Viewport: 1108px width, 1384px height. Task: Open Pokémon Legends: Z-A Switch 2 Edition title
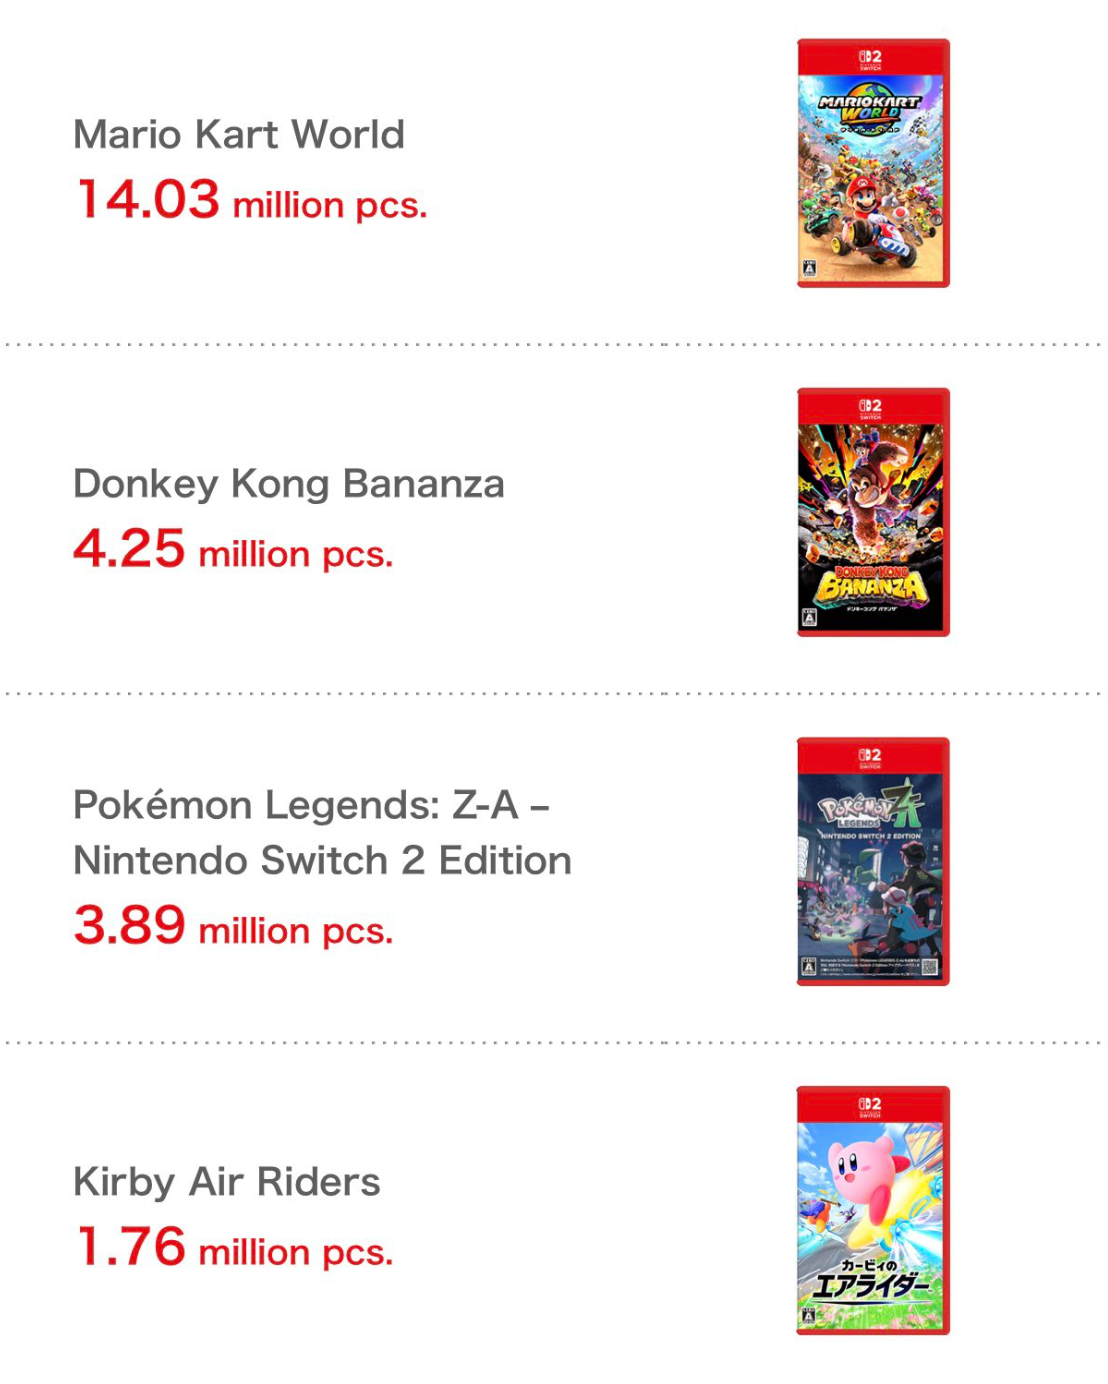tap(321, 832)
